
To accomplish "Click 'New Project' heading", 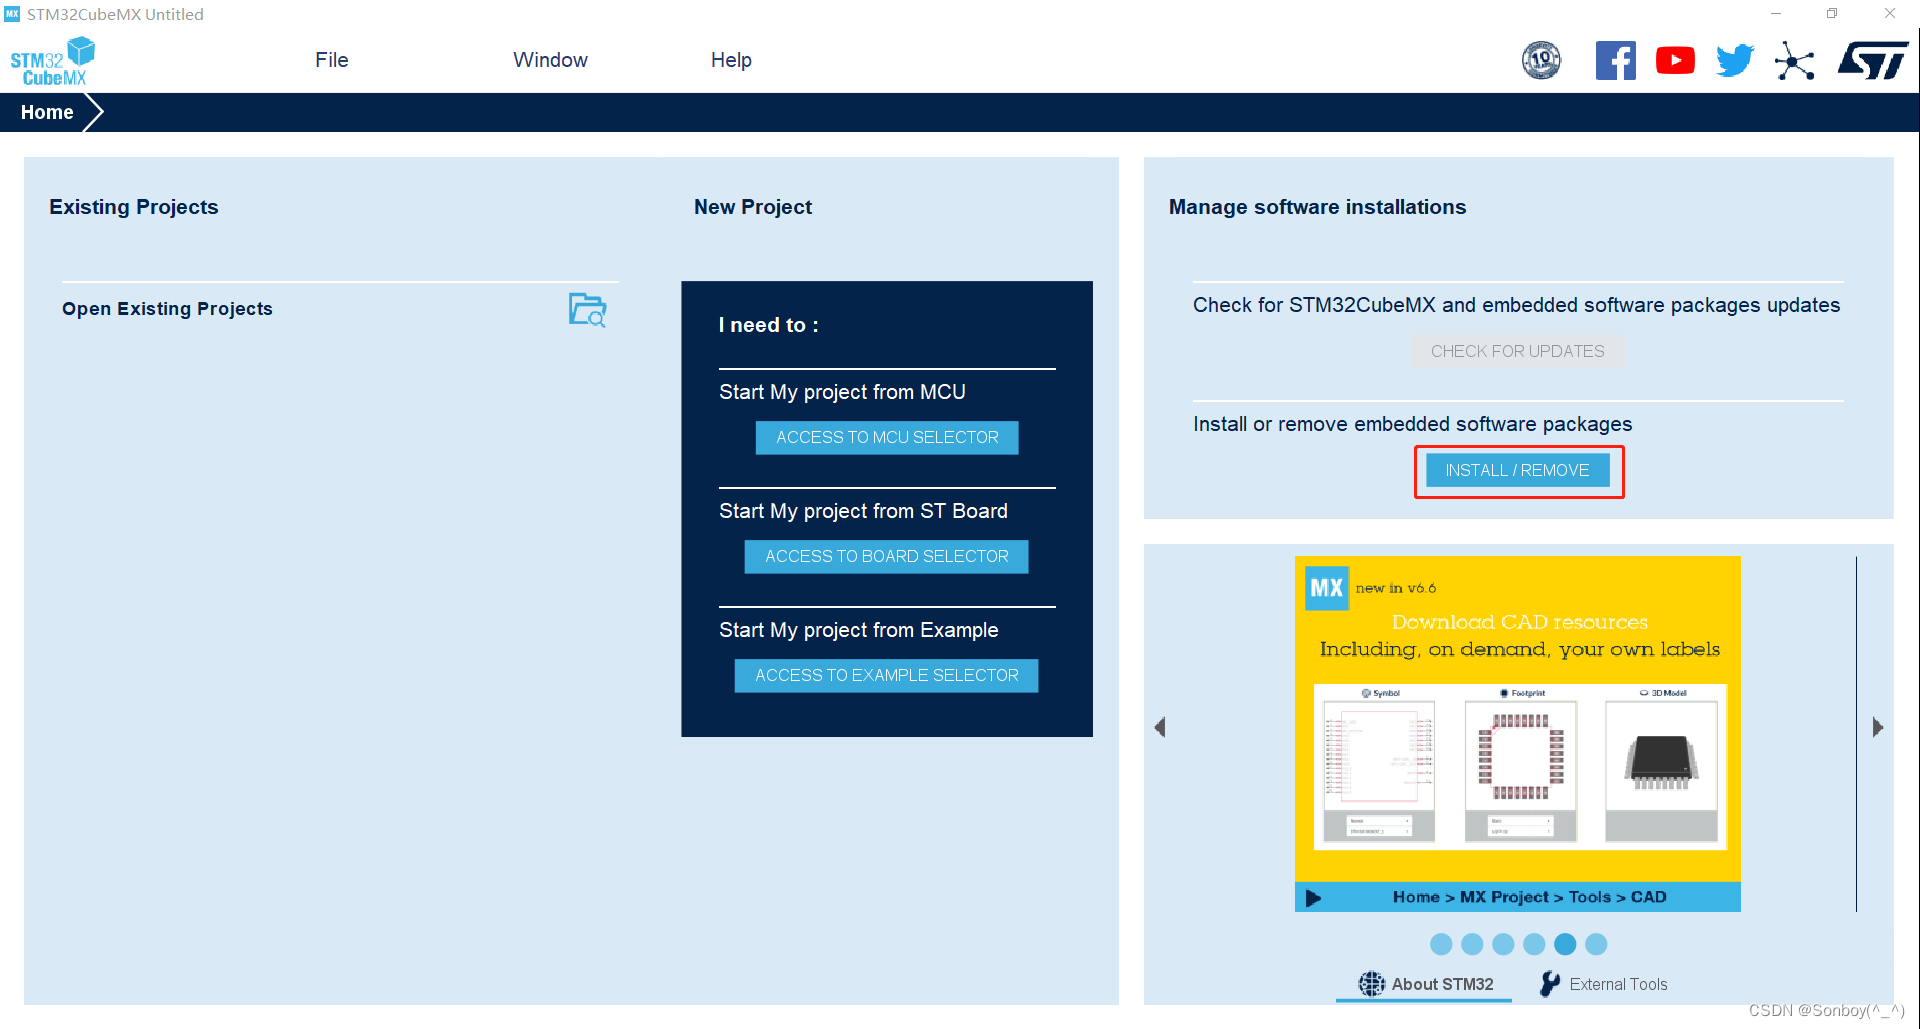I will [x=753, y=207].
